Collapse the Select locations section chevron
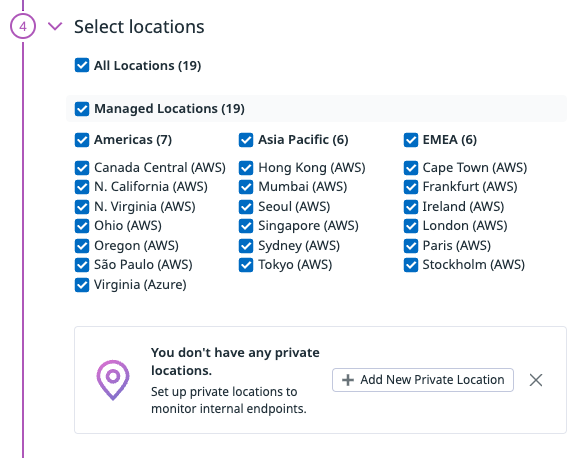 click(x=55, y=26)
